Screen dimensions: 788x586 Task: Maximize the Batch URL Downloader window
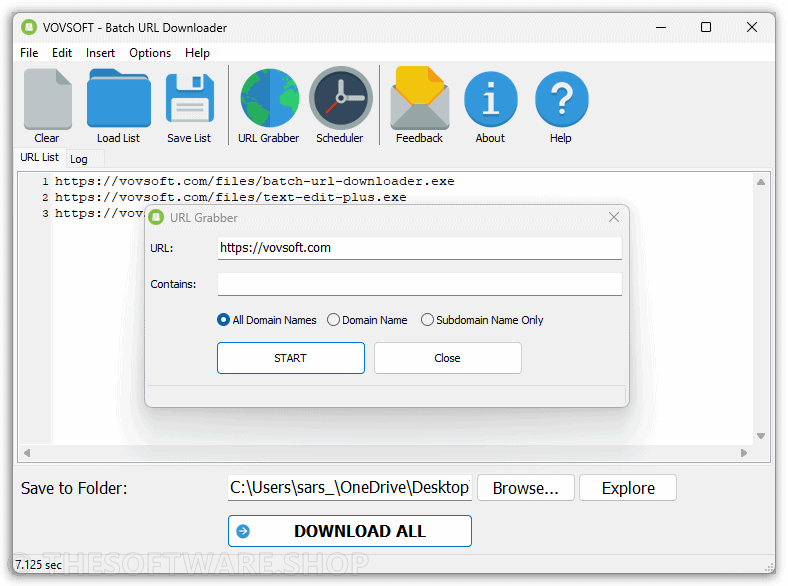point(706,27)
